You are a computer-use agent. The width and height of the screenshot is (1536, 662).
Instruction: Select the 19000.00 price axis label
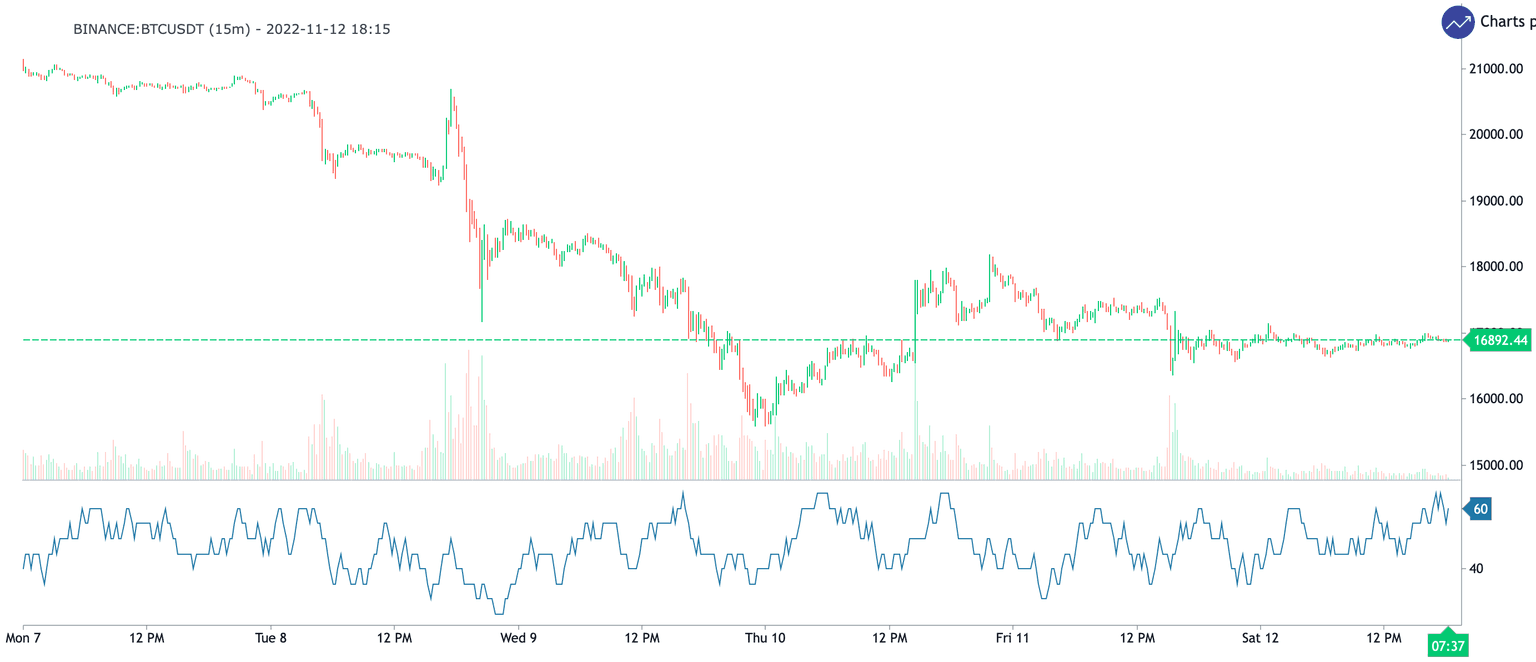pos(1494,200)
